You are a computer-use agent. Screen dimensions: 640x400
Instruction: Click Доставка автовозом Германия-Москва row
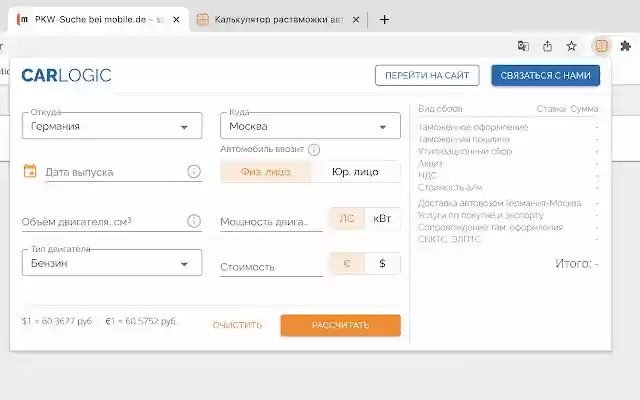[508, 203]
